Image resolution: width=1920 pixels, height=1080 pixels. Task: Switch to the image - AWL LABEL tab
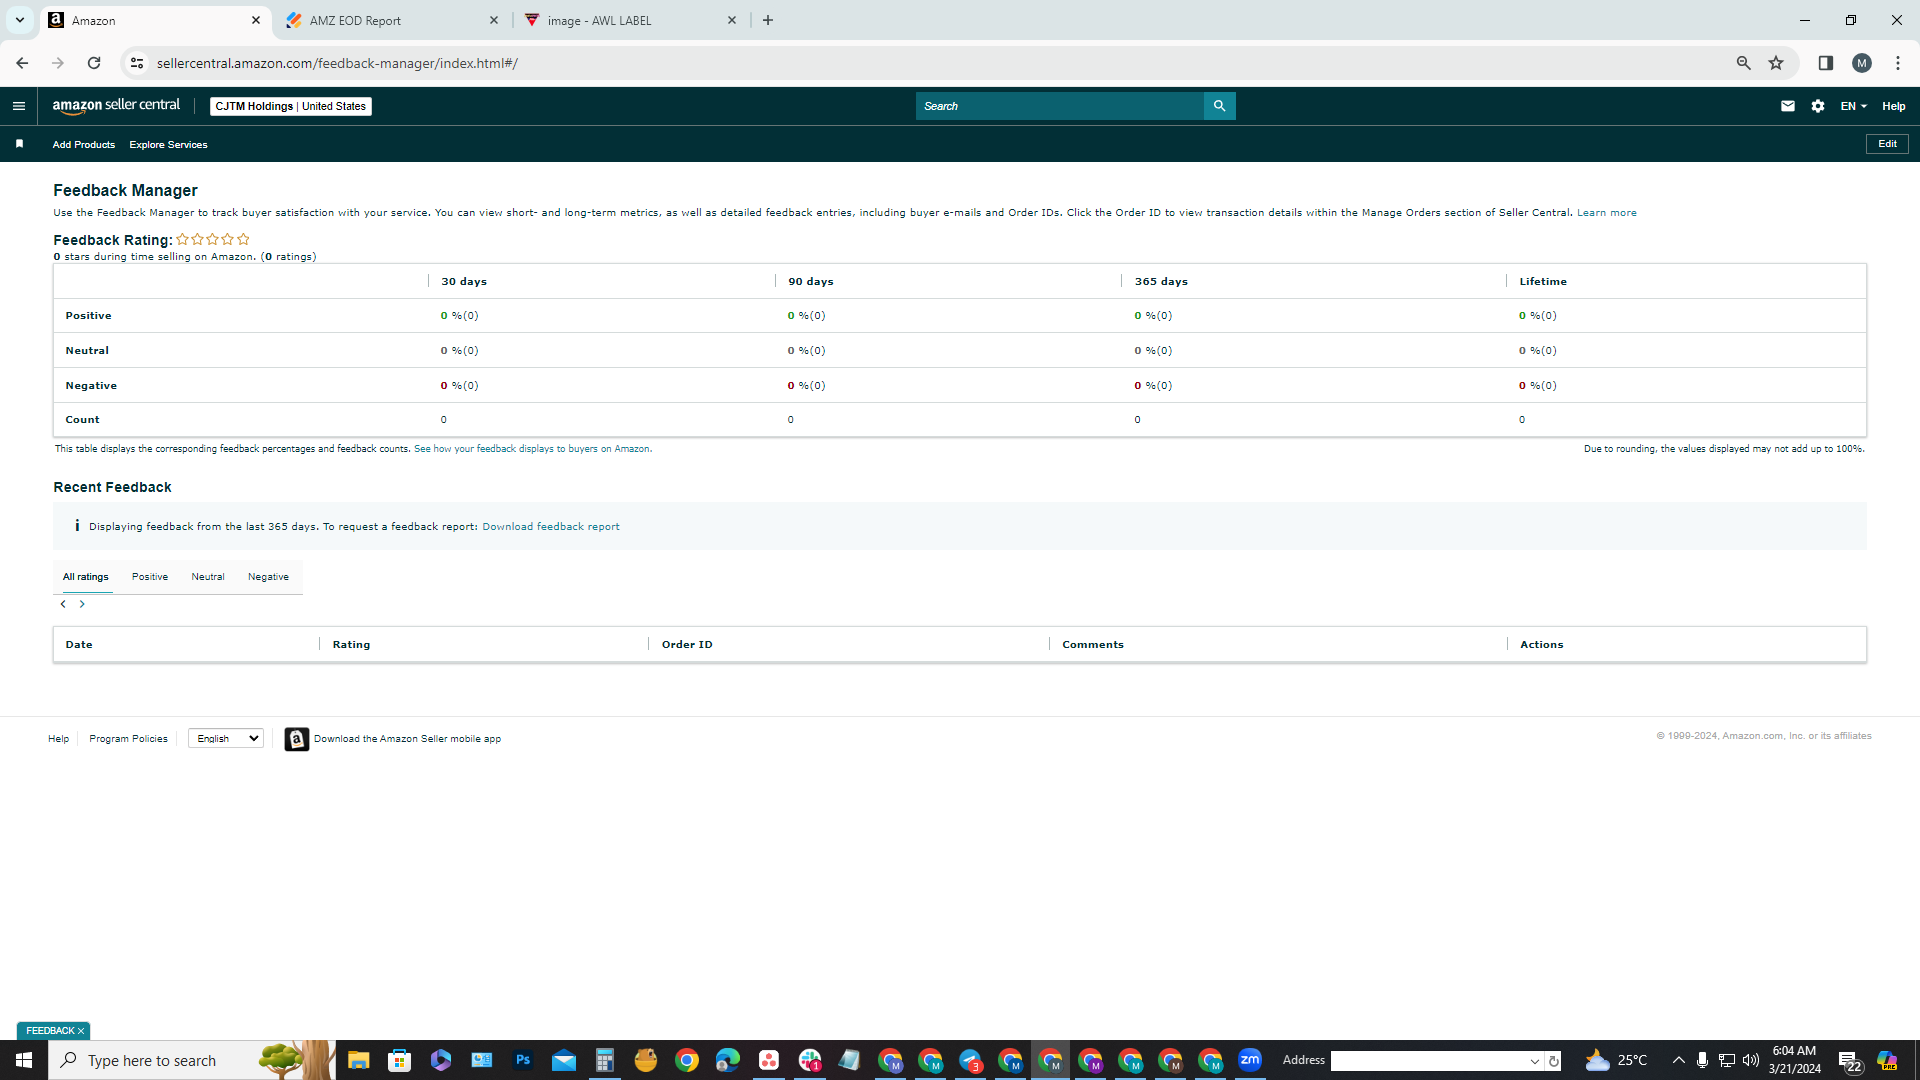point(632,20)
